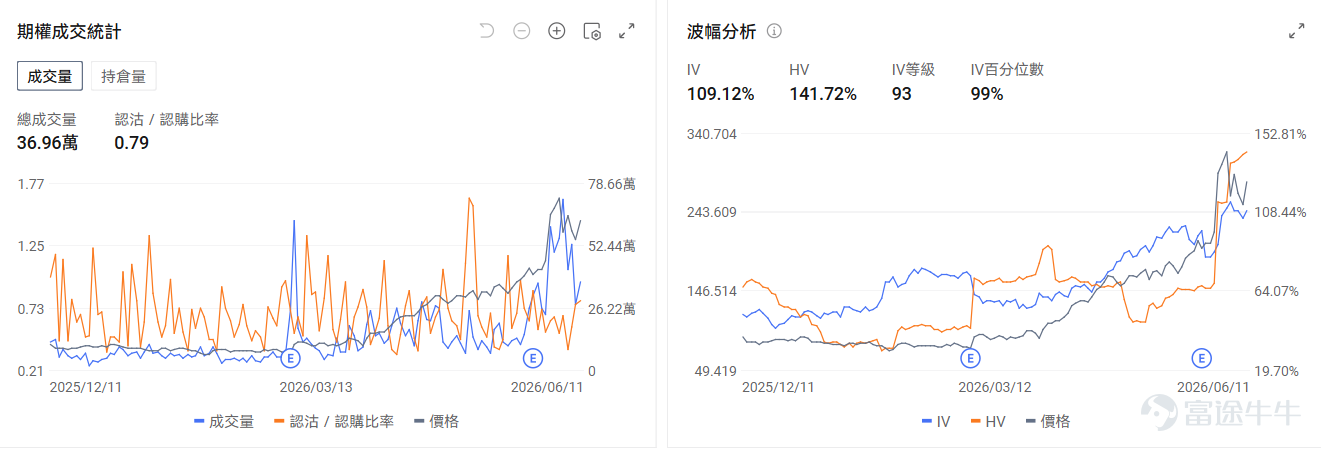Click the 2026/03/13 date label in volume chart
This screenshot has height=449, width=1321.
coord(317,387)
